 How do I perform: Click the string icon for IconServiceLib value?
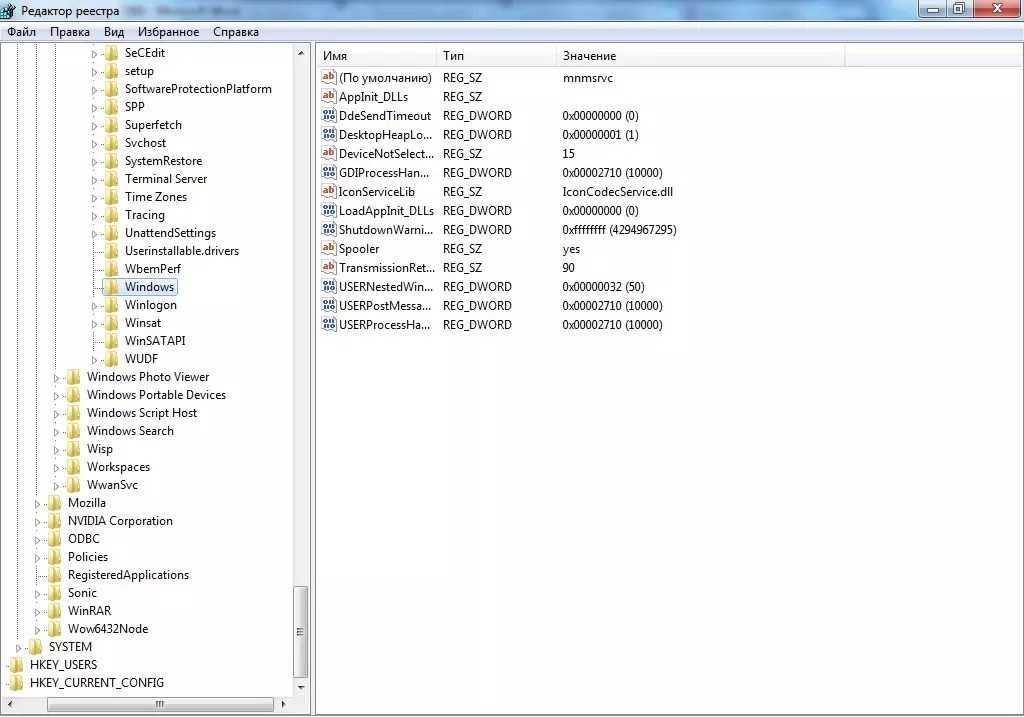coord(329,192)
